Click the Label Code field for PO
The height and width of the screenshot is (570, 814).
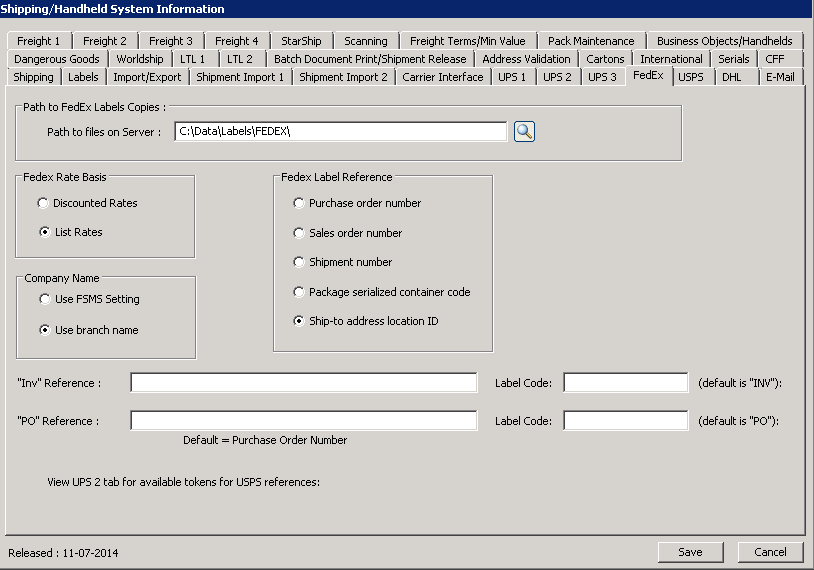pyautogui.click(x=625, y=421)
